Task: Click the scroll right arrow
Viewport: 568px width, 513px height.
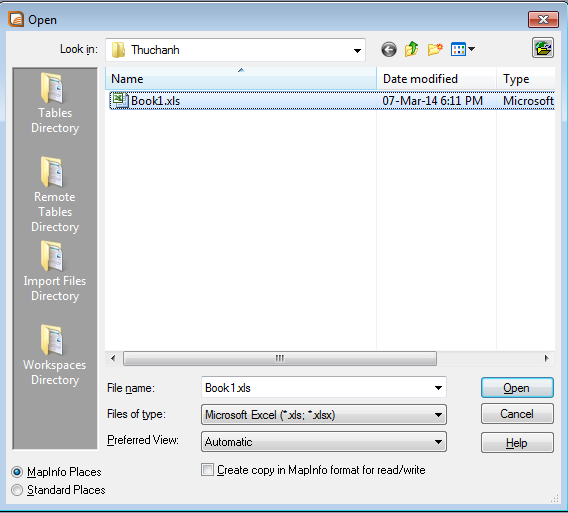Action: pos(546,358)
